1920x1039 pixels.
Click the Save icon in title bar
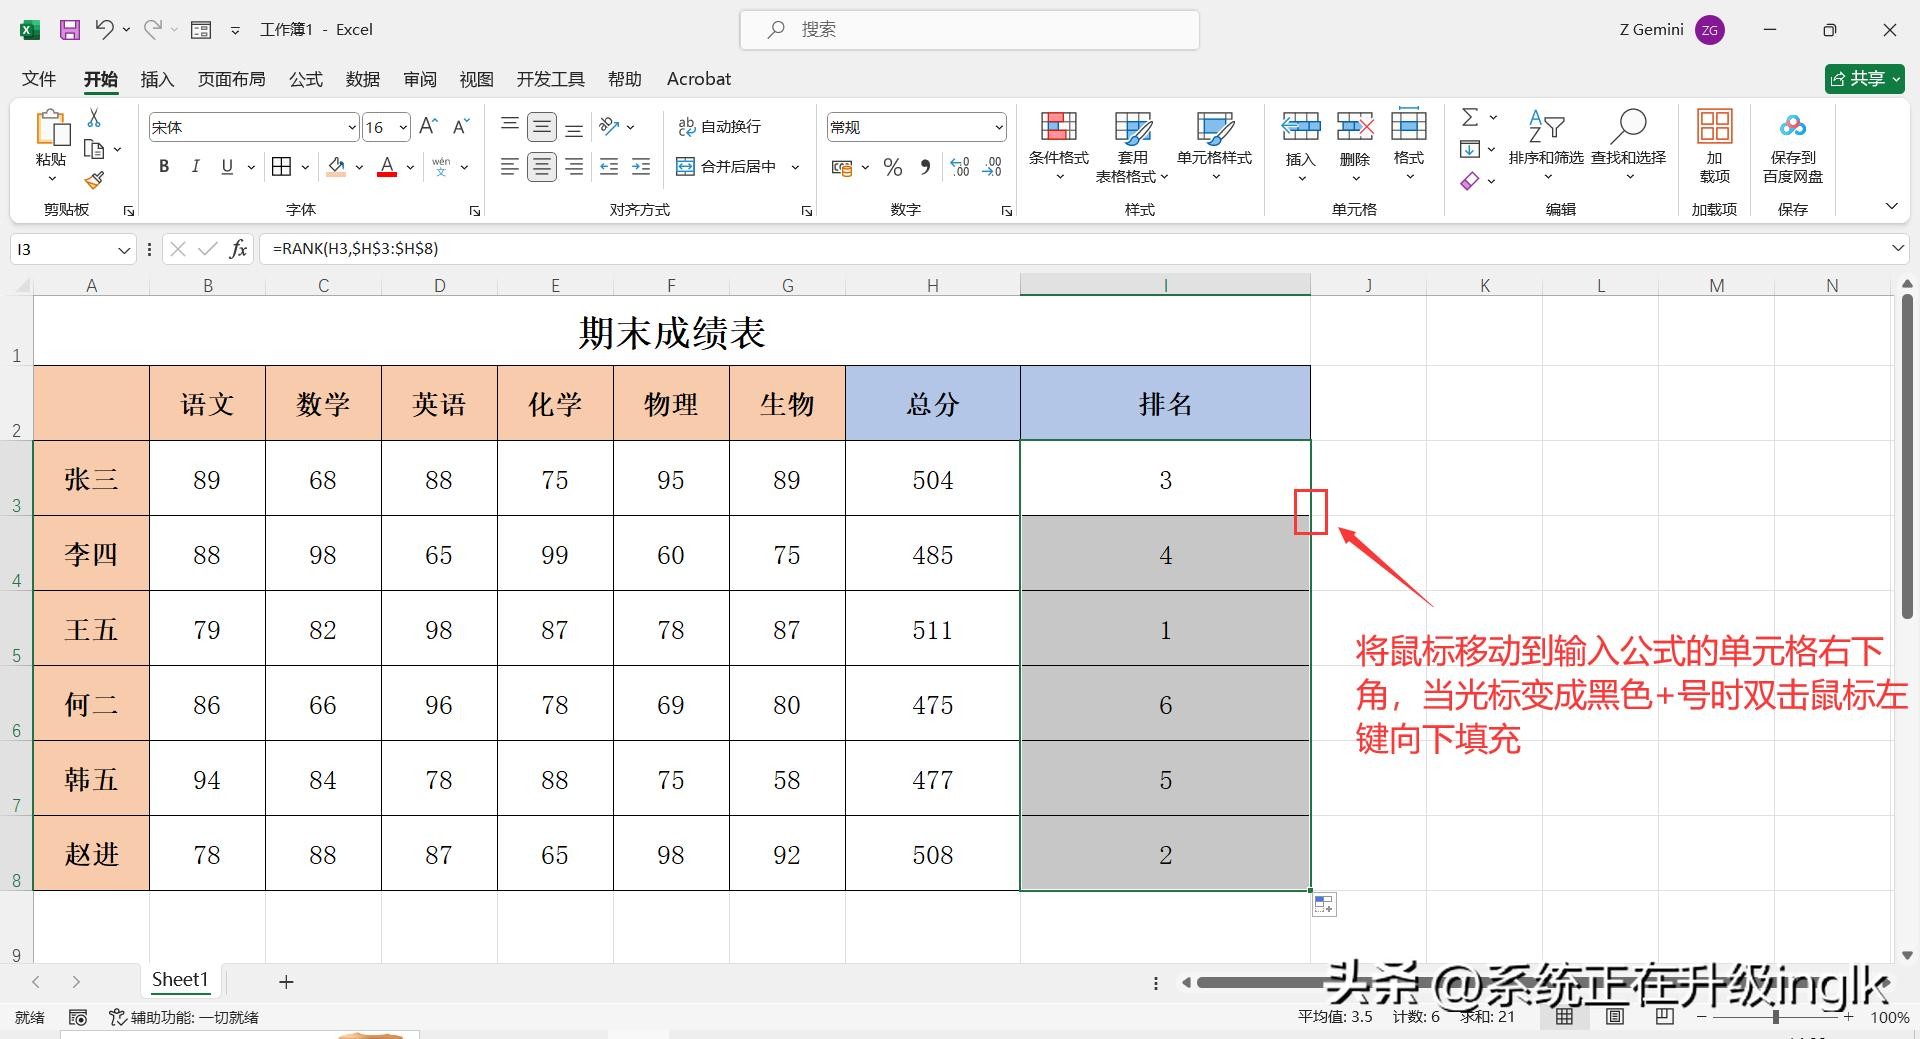point(69,30)
